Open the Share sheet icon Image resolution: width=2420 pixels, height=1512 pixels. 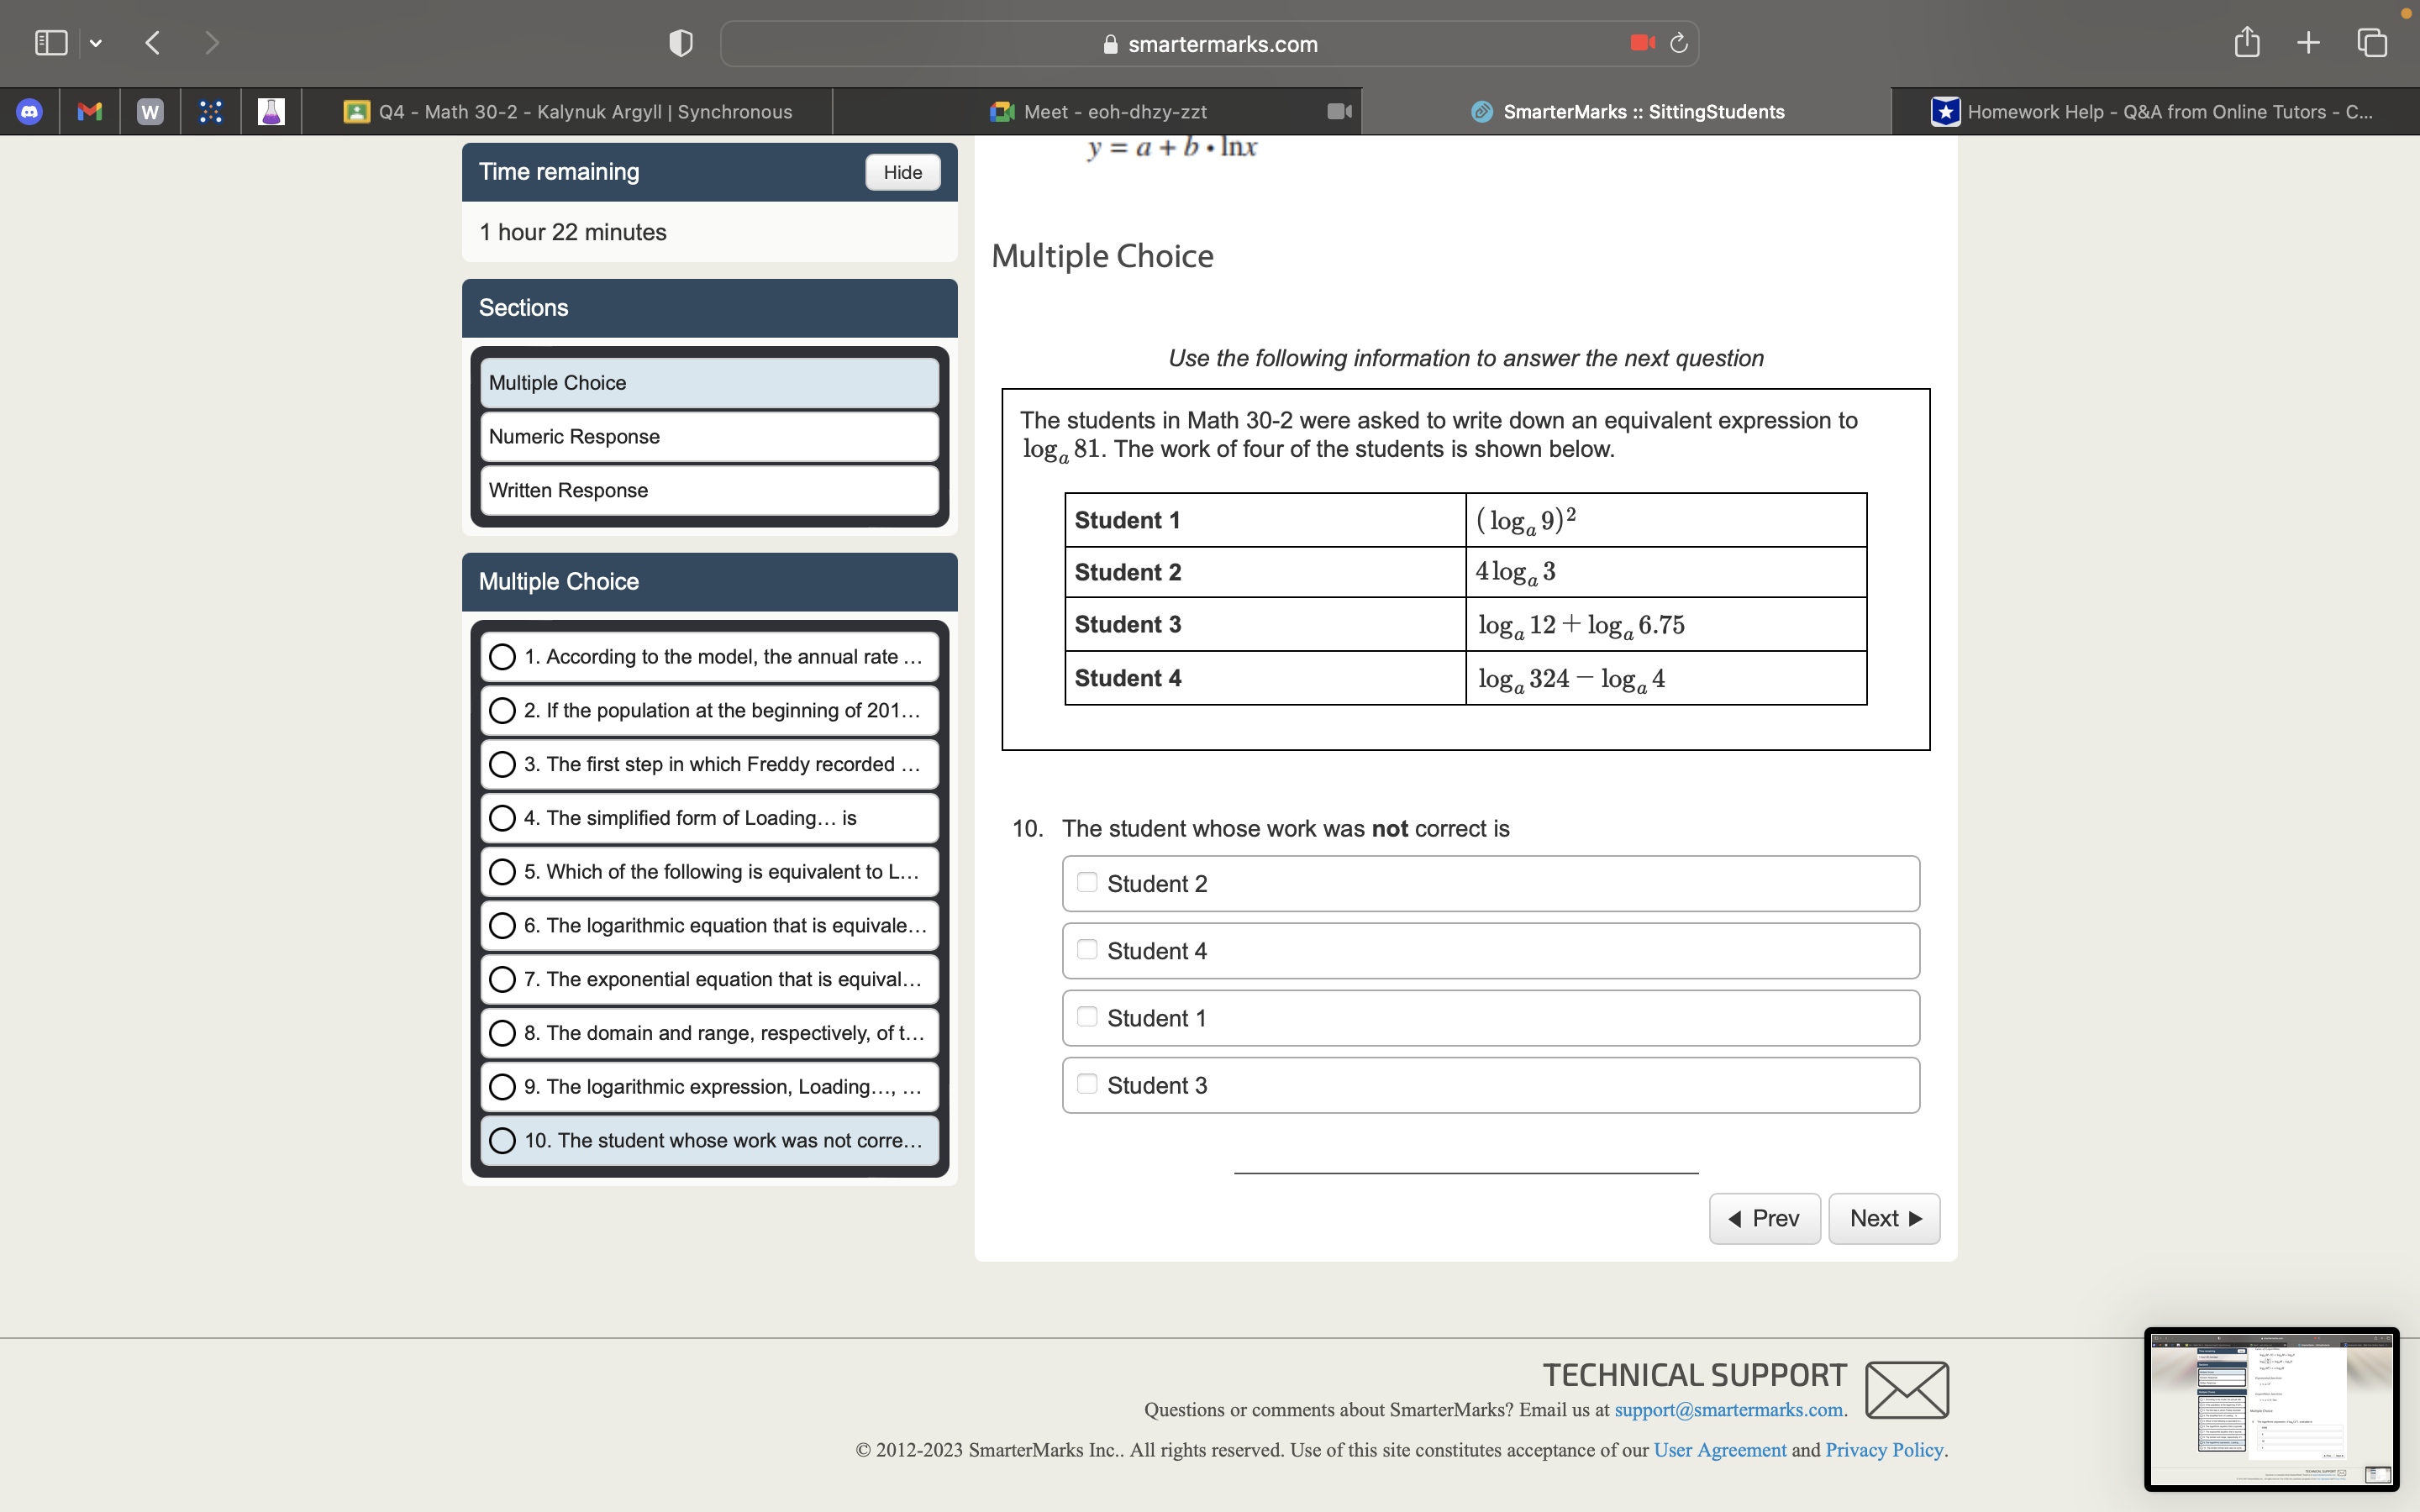pos(2246,43)
